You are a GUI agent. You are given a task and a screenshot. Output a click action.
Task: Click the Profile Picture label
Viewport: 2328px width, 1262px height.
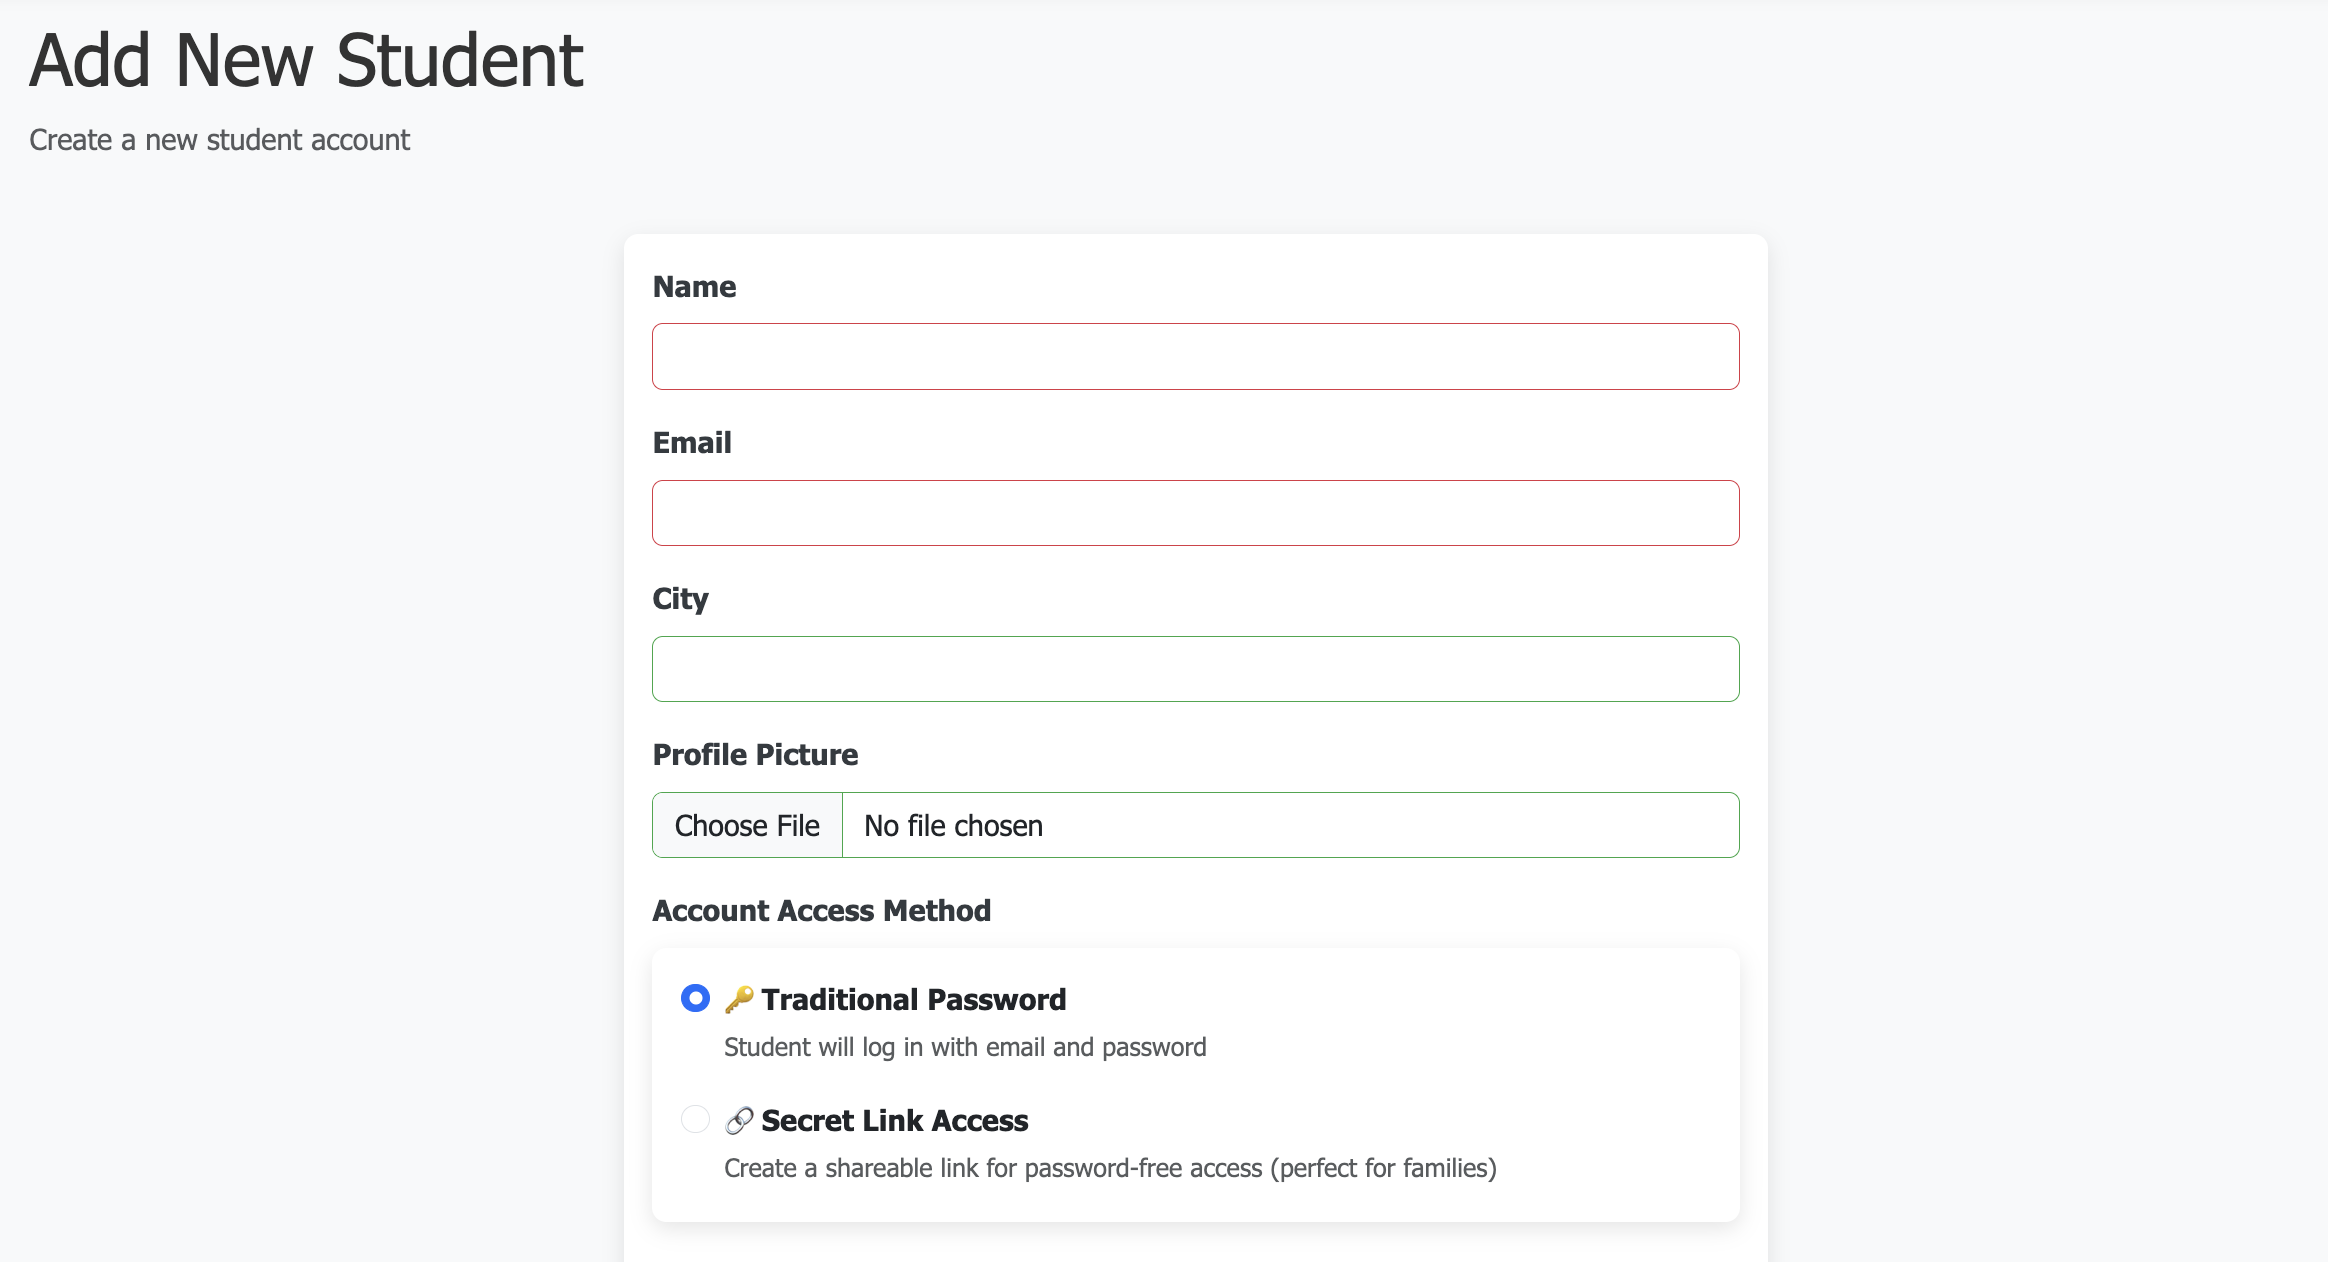click(755, 755)
